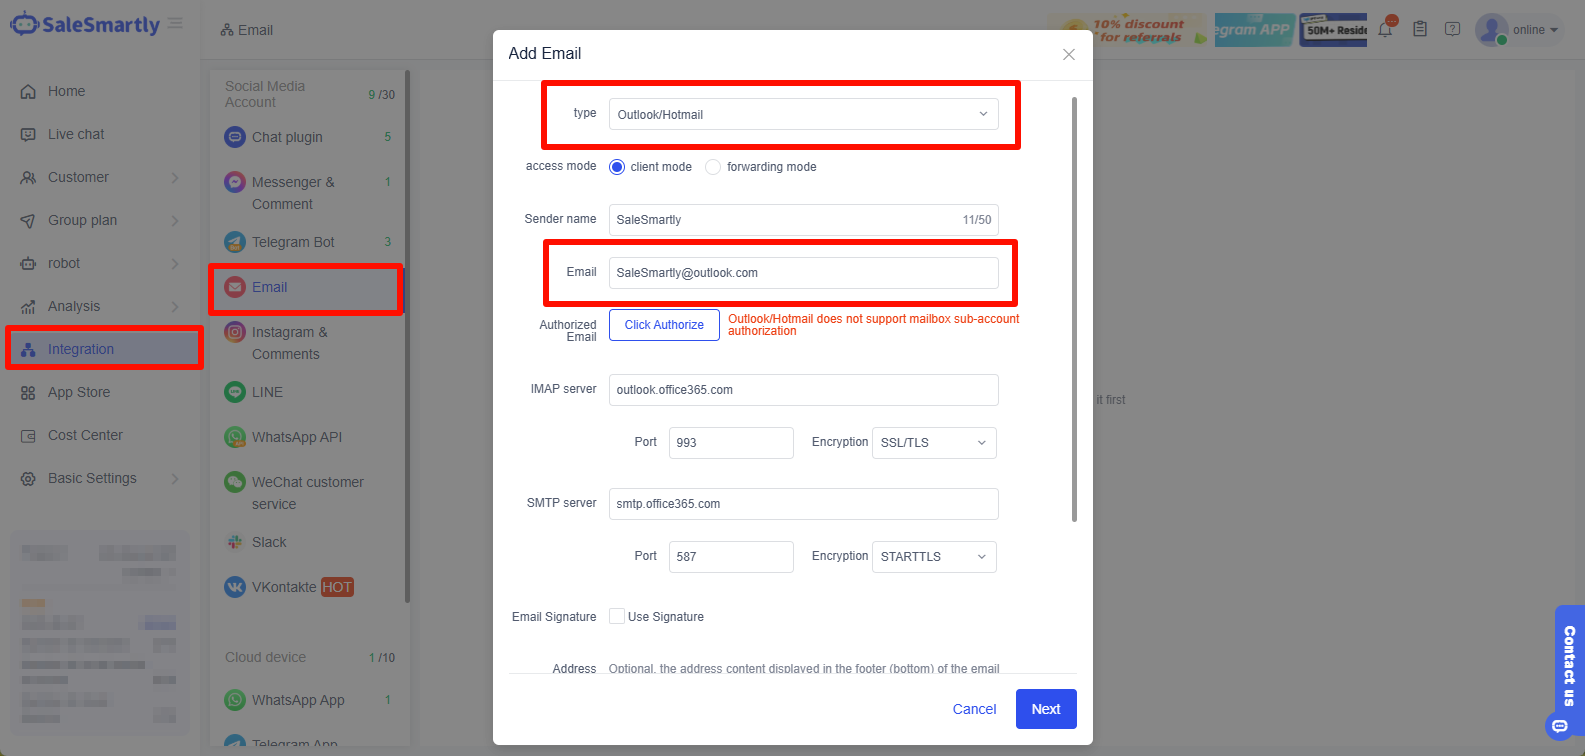Click the Slack icon
The image size is (1585, 756).
coord(235,542)
